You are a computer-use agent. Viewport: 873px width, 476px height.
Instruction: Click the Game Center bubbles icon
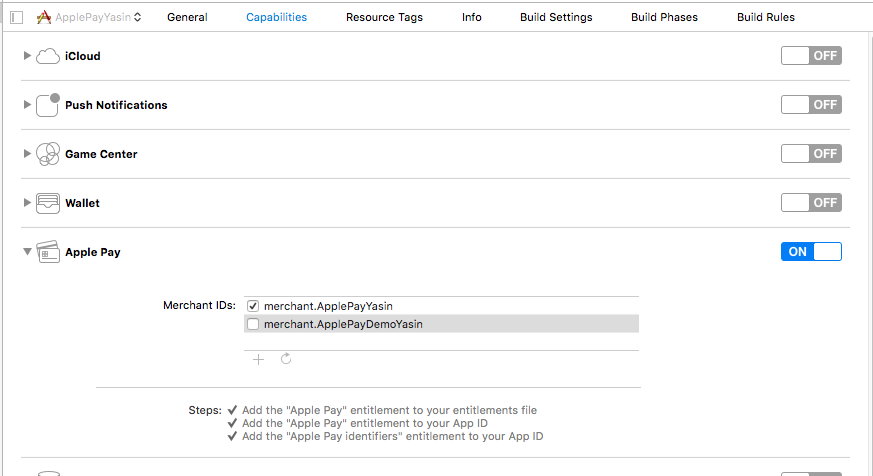click(48, 154)
